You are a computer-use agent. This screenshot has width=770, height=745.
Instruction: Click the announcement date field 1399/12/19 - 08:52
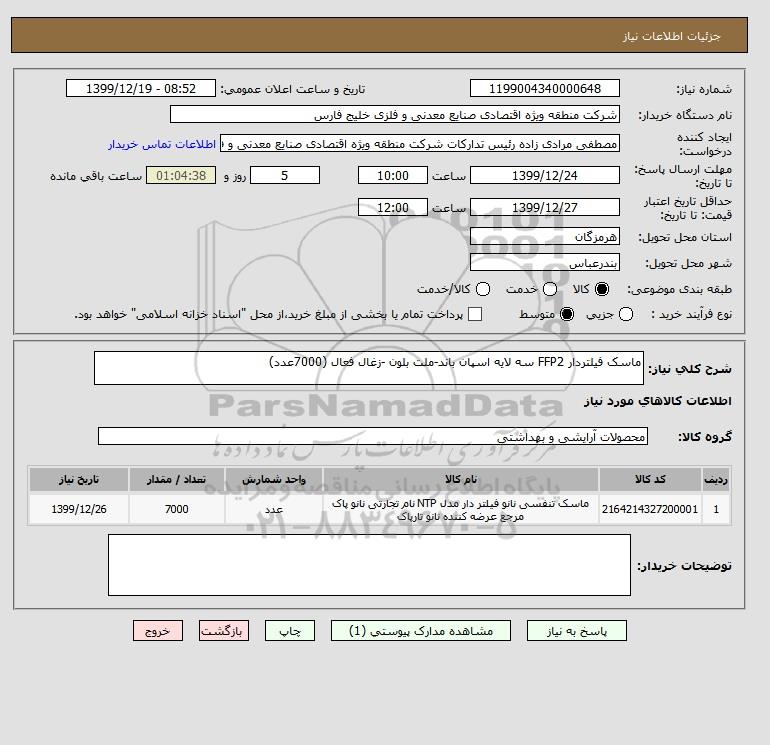tap(141, 88)
